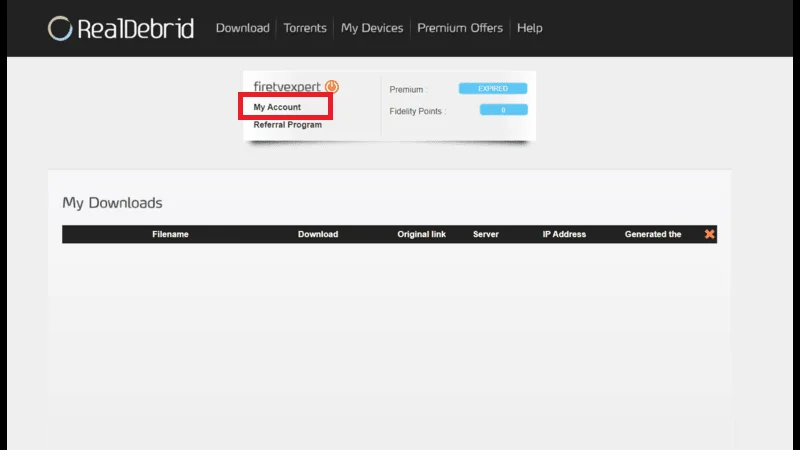
Task: Click the Download column header
Action: (x=318, y=234)
